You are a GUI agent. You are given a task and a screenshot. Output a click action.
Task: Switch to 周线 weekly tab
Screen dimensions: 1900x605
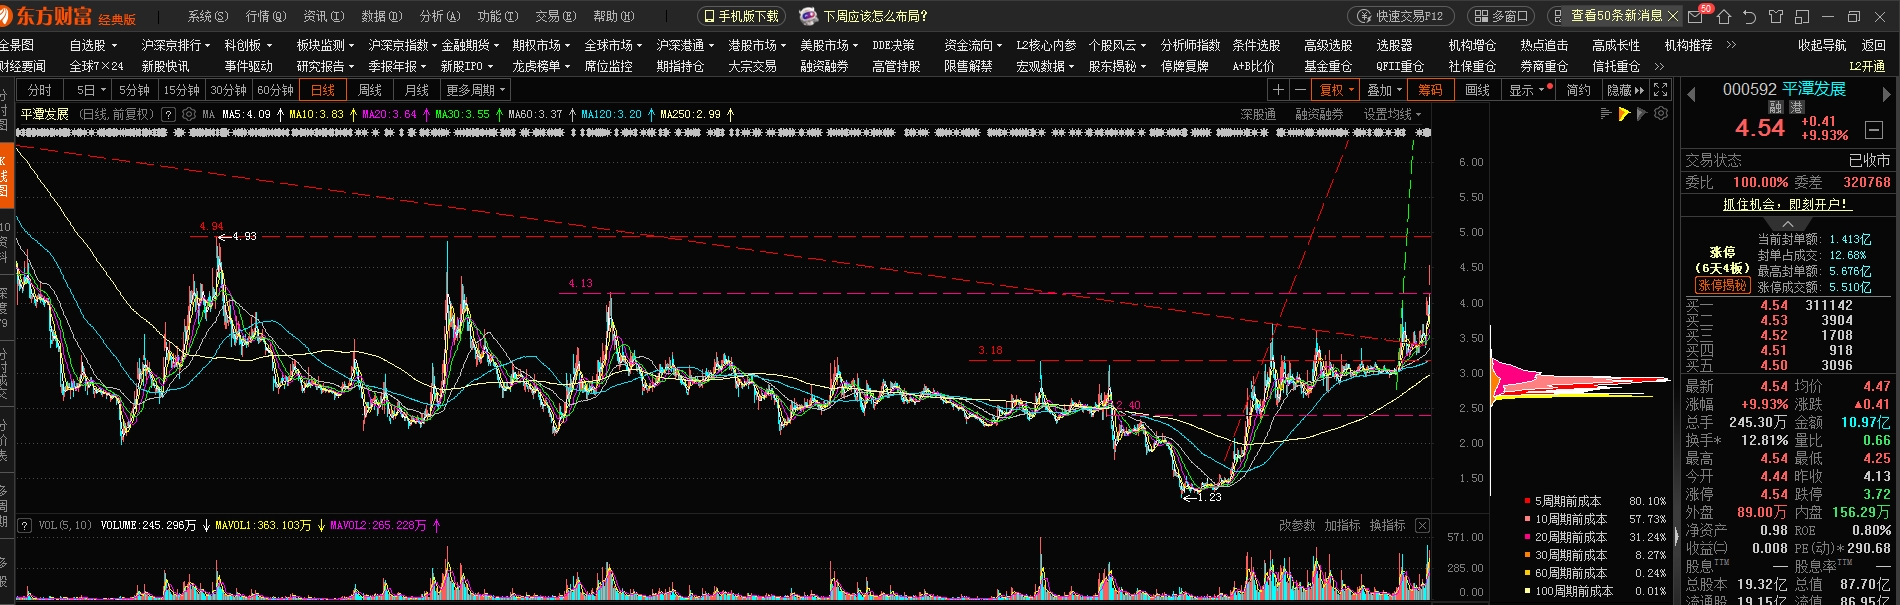point(370,90)
